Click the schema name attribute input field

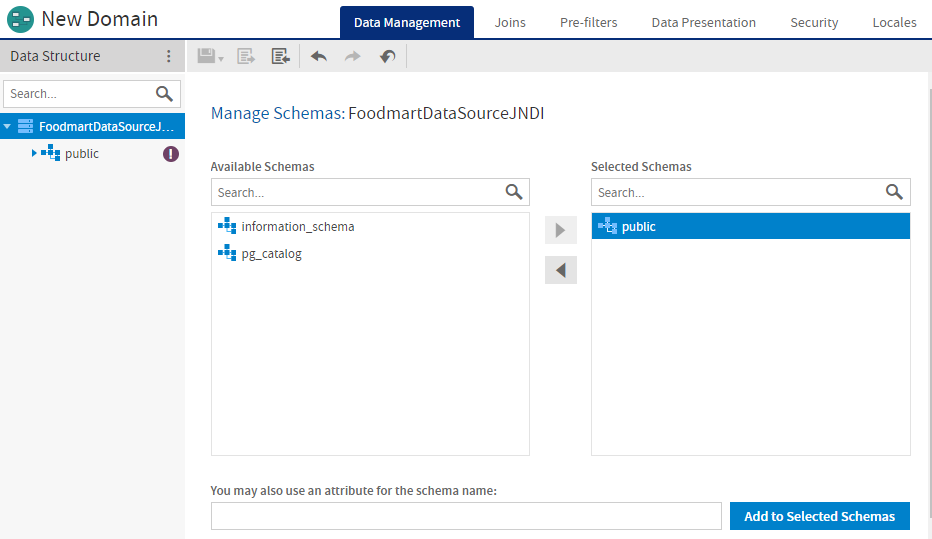[466, 516]
